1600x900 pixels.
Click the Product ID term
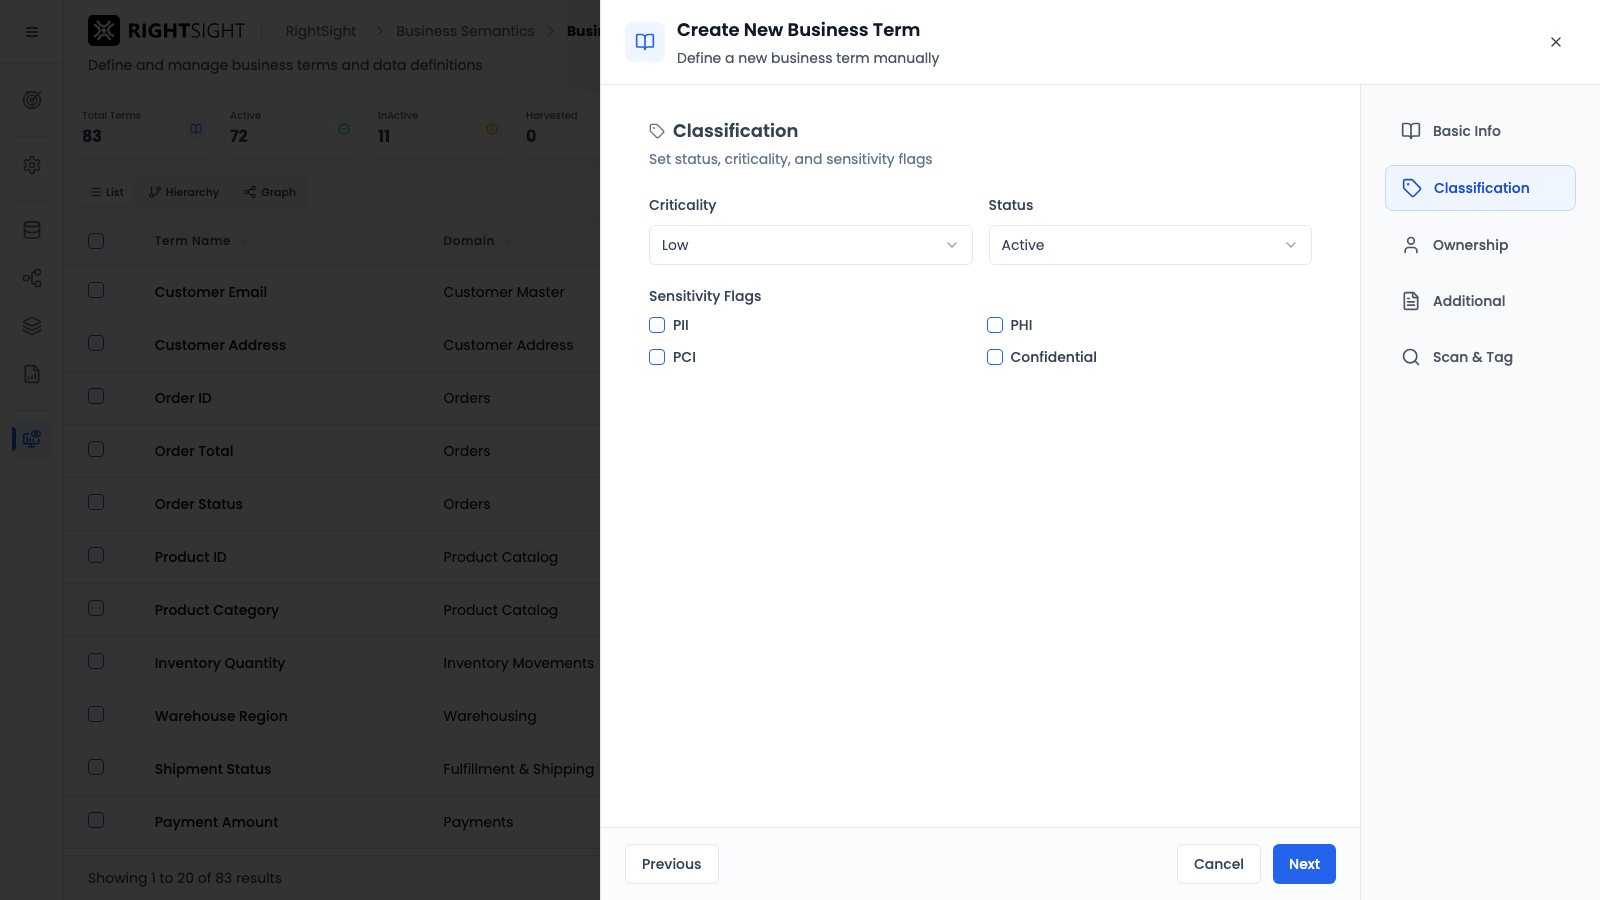(190, 557)
